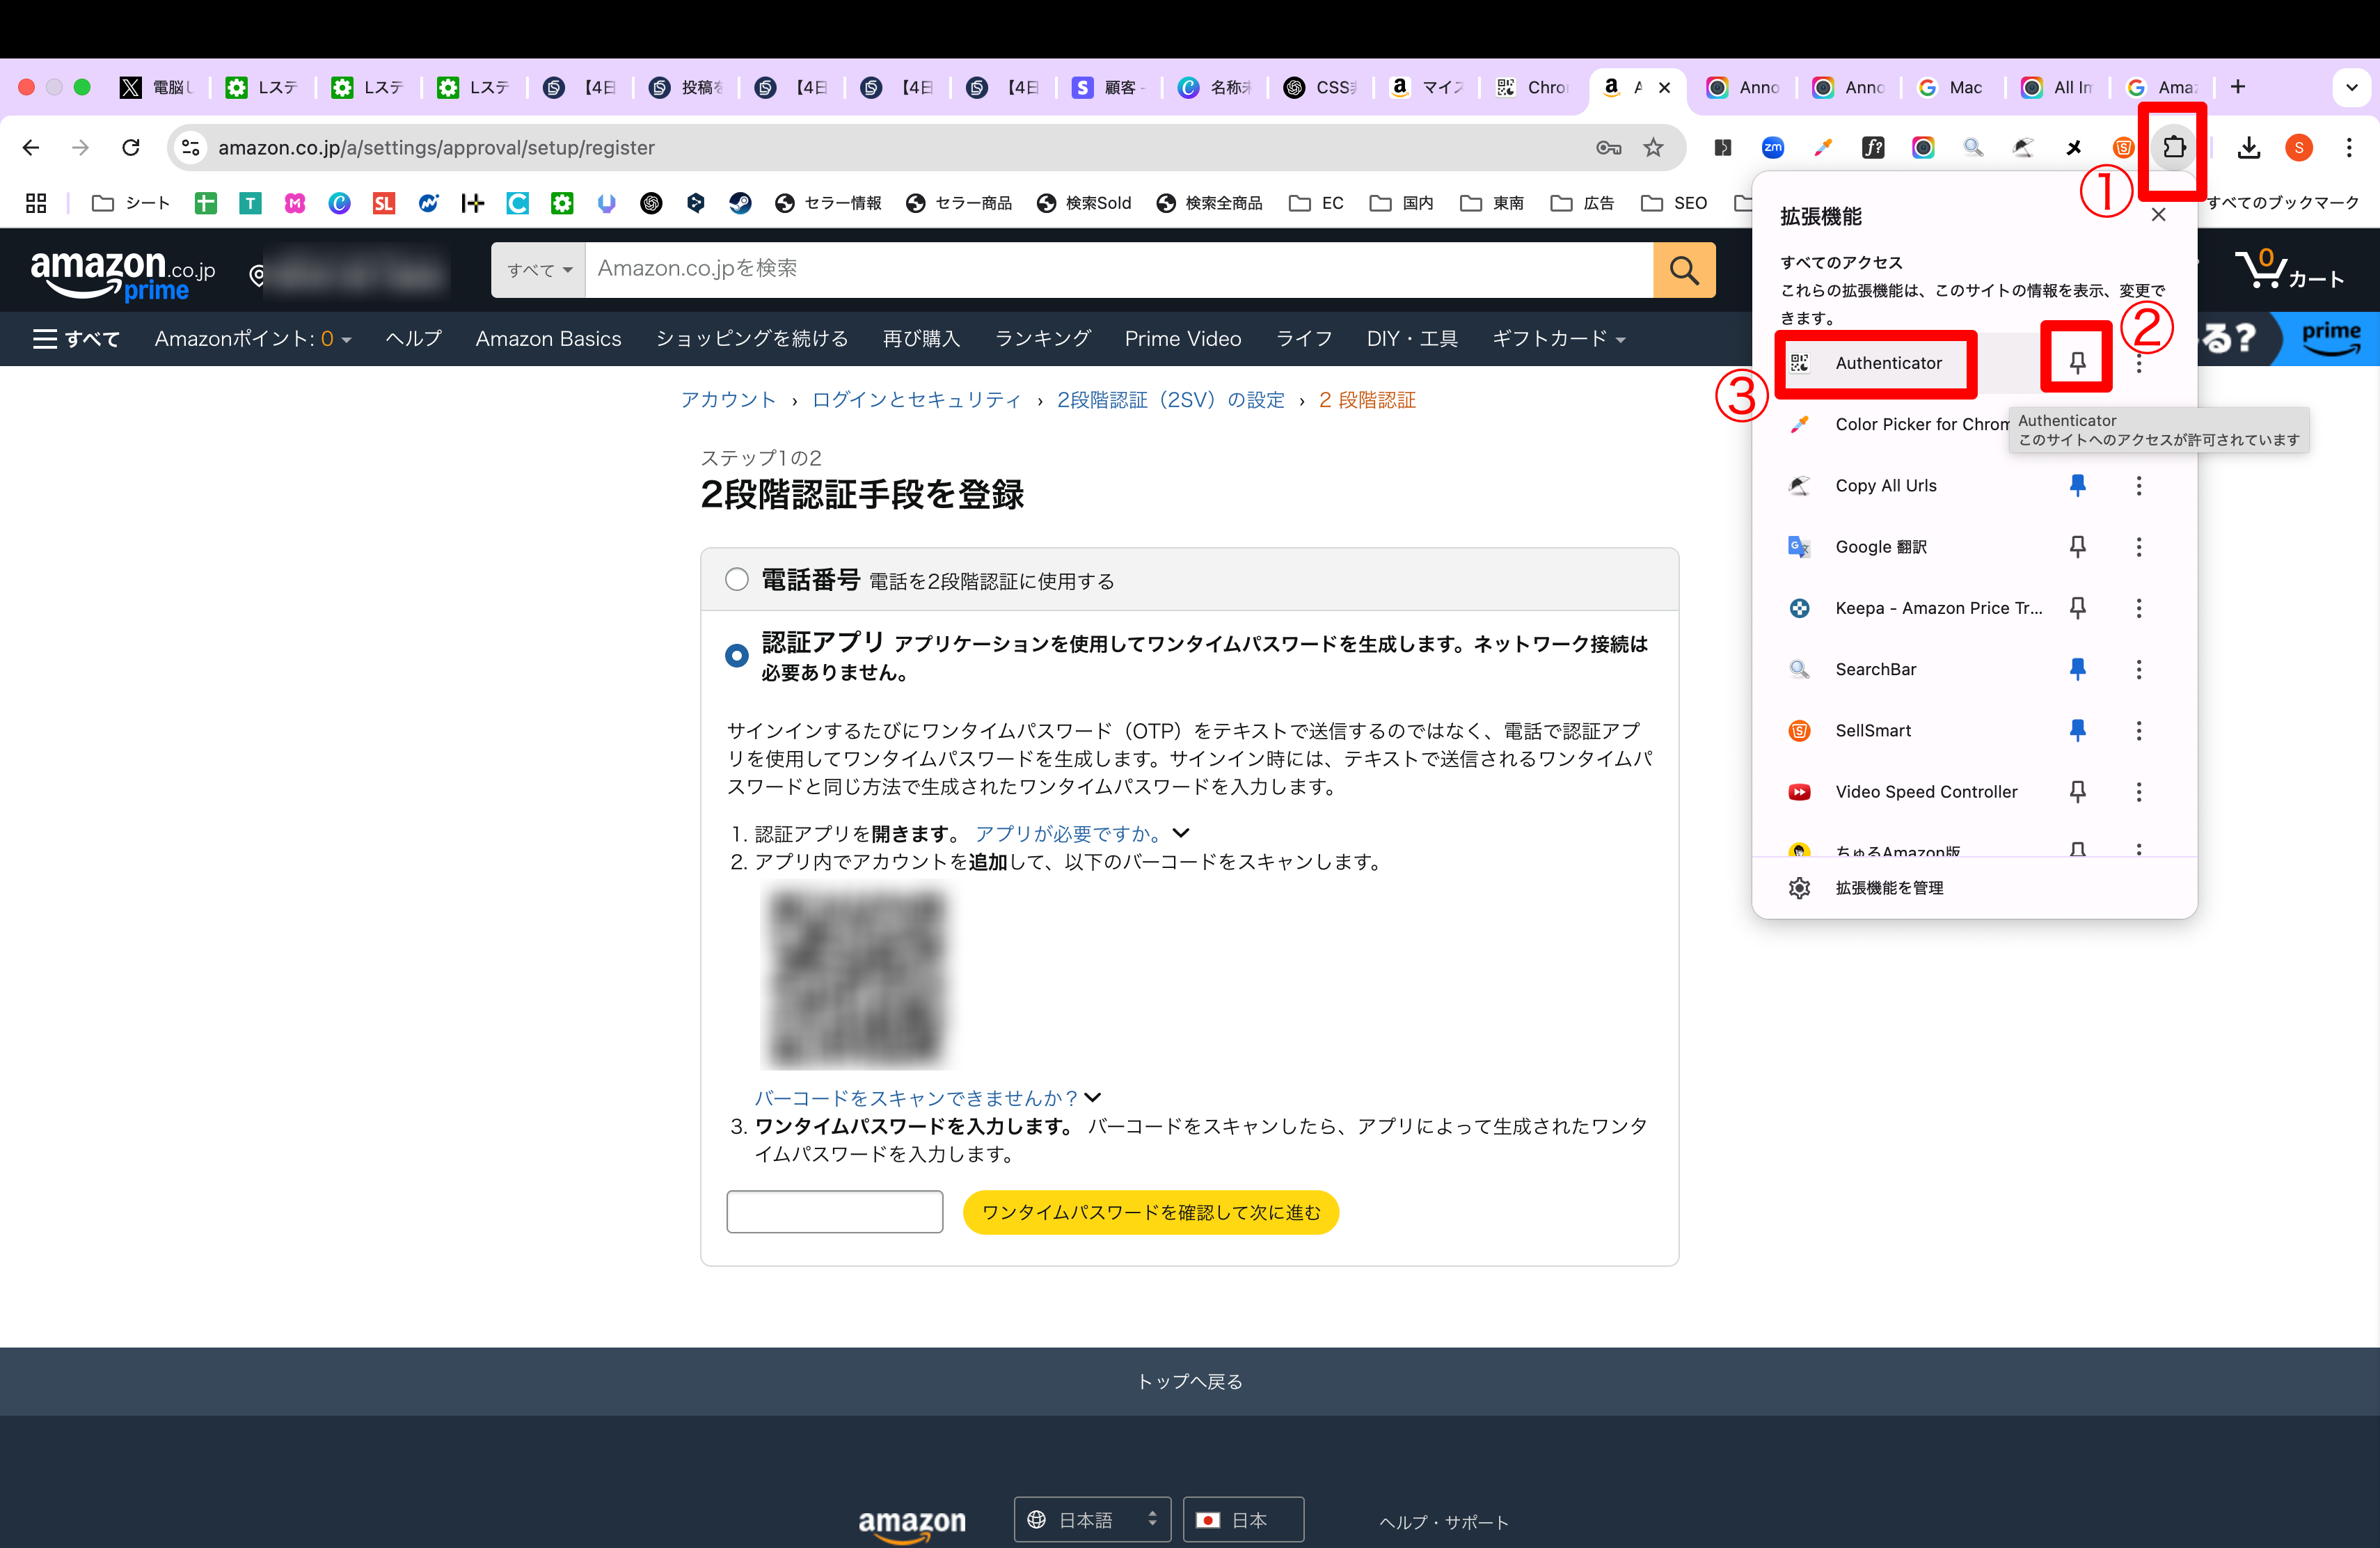Screen dimensions: 2380x1548
Task: Select Color Picker for Chrome extension
Action: click(x=1898, y=424)
